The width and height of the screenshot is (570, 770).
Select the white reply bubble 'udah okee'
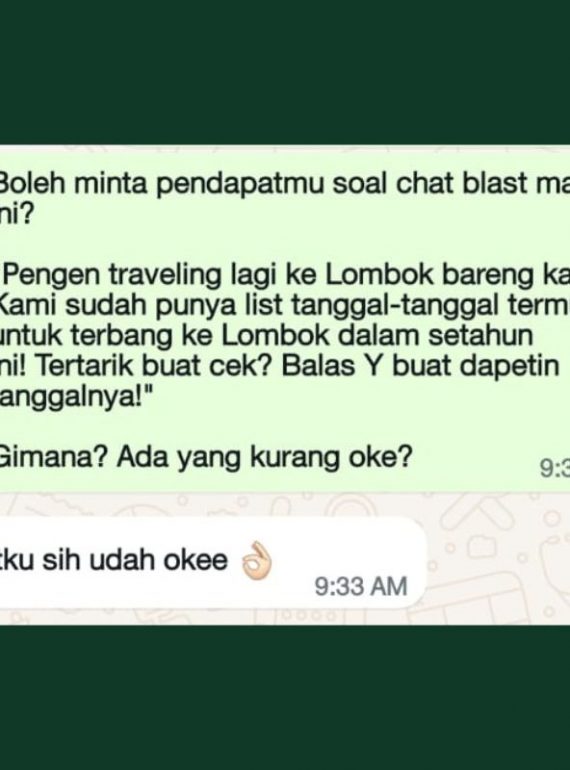(212, 563)
